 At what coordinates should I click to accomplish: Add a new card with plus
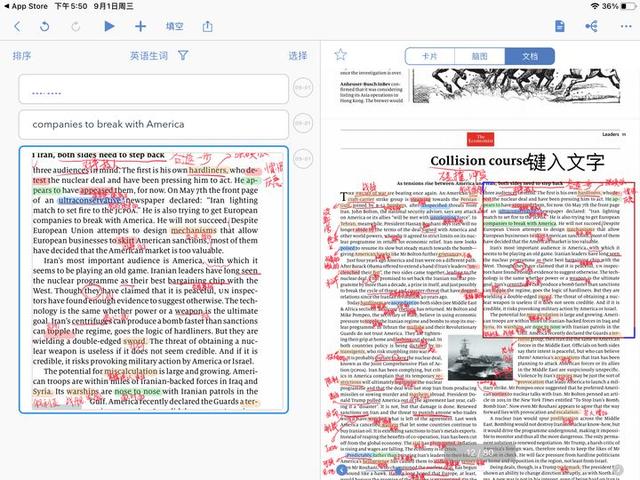tap(140, 27)
